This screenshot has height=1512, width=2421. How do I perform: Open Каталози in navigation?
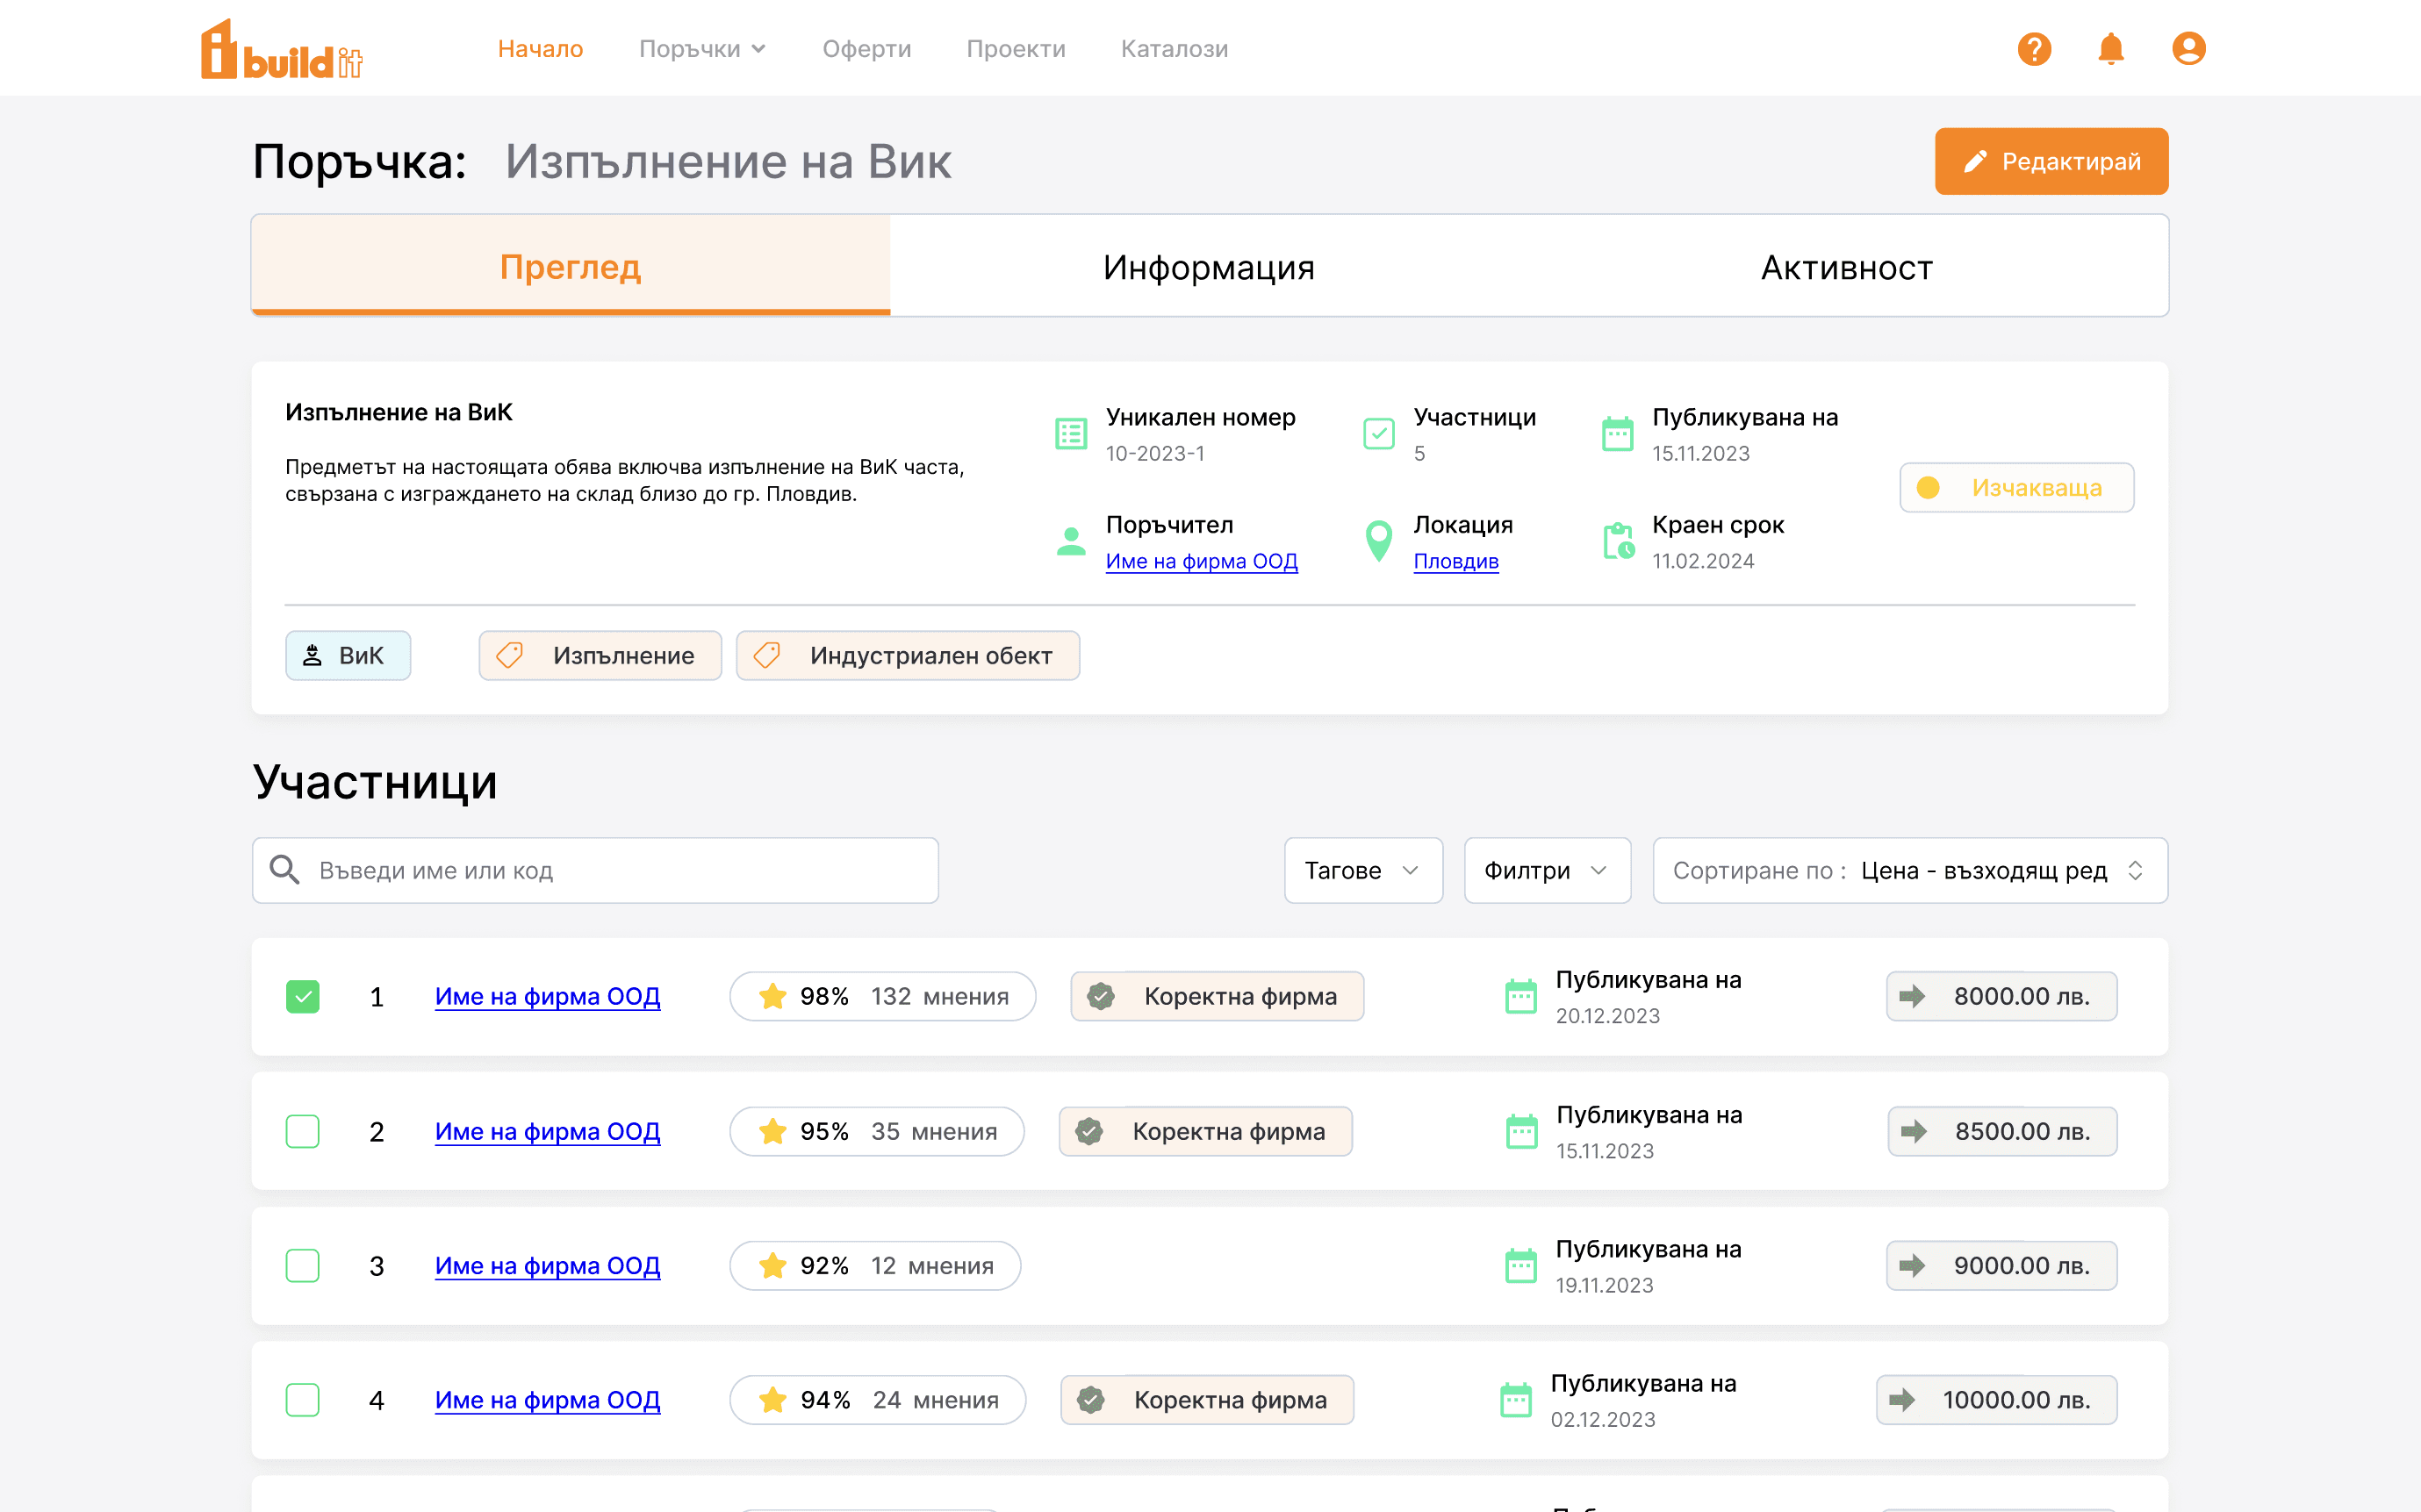tap(1174, 49)
